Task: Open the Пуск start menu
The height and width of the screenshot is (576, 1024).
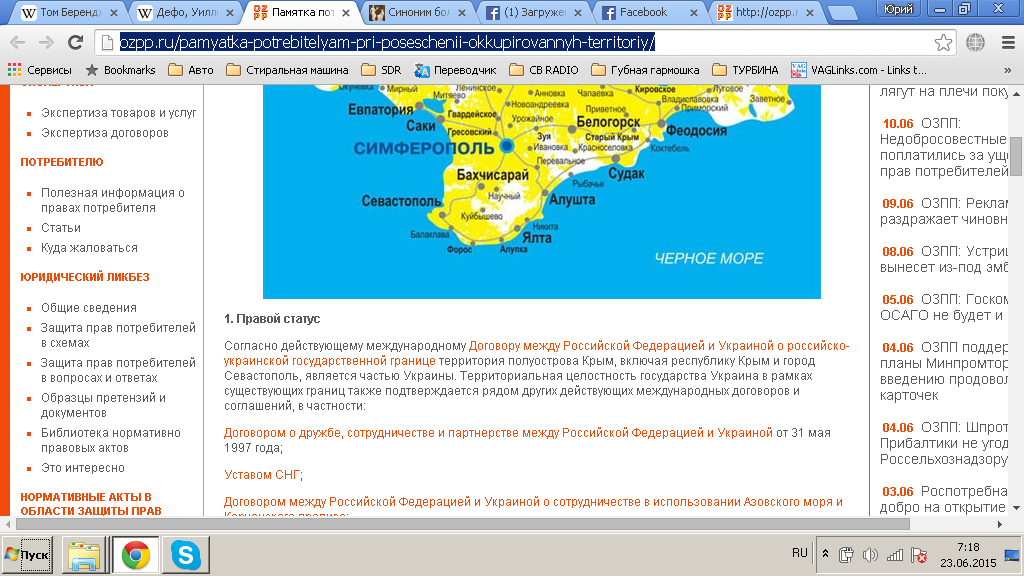Action: (x=27, y=555)
